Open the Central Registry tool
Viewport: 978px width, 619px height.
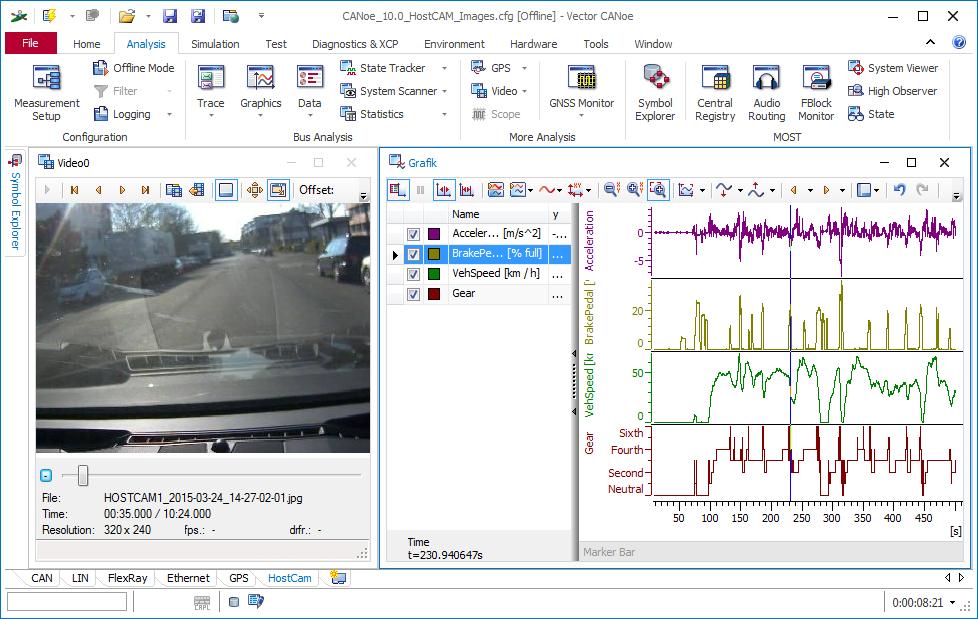pyautogui.click(x=715, y=92)
